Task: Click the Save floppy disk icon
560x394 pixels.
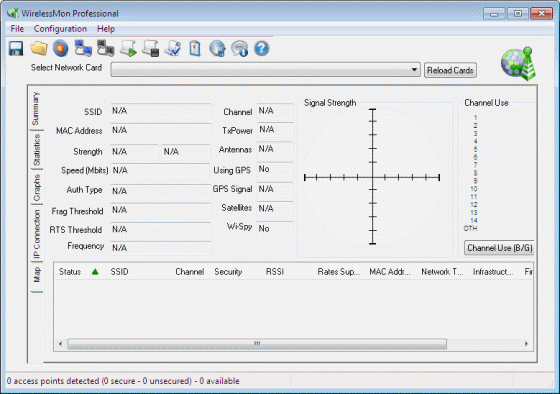Action: 16,48
